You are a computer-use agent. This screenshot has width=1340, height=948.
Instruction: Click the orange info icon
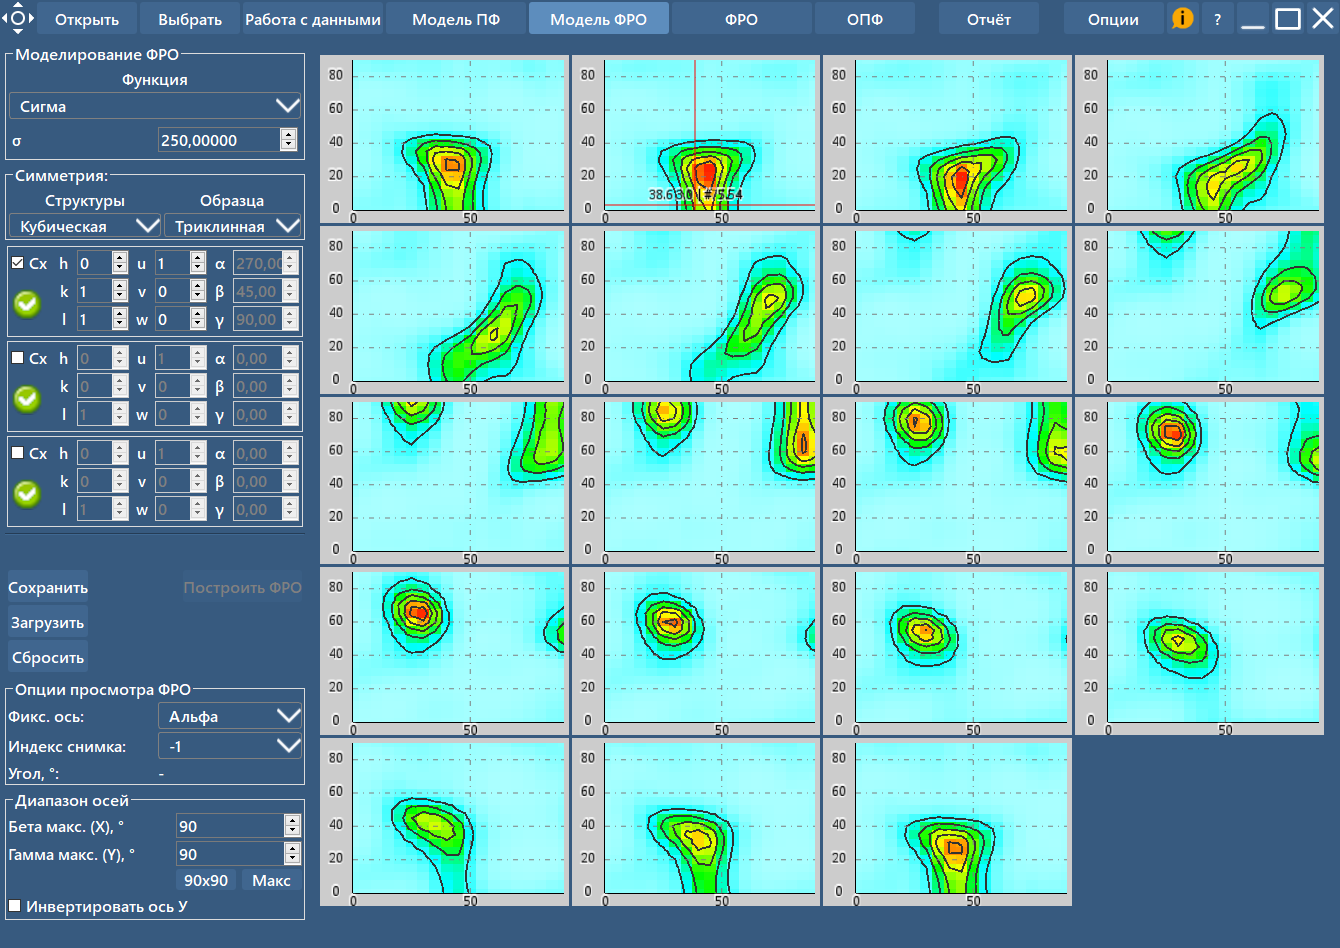(1182, 19)
